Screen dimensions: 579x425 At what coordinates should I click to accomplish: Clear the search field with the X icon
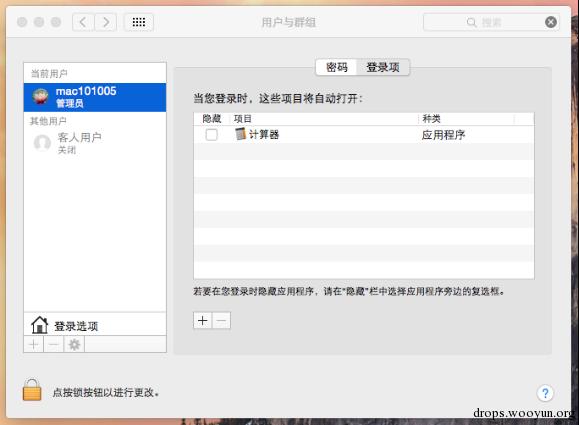click(551, 22)
